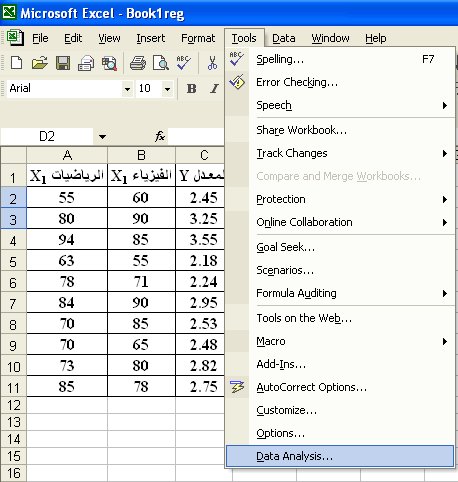Close the open Tools menu
The image size is (458, 482).
[244, 38]
